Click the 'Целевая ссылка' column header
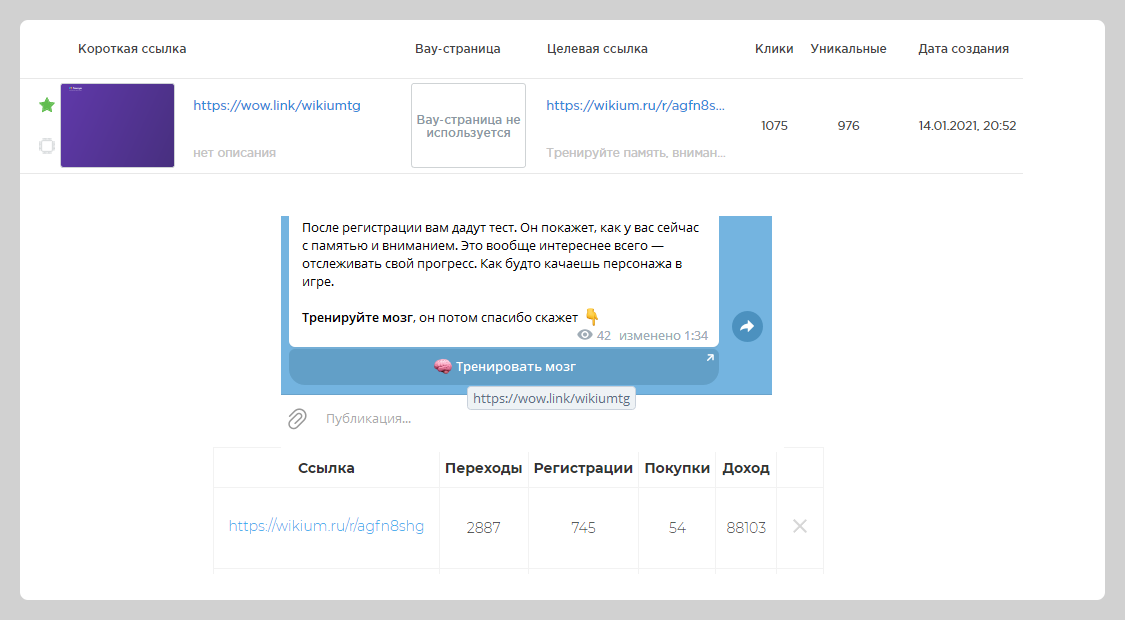 [x=597, y=49]
